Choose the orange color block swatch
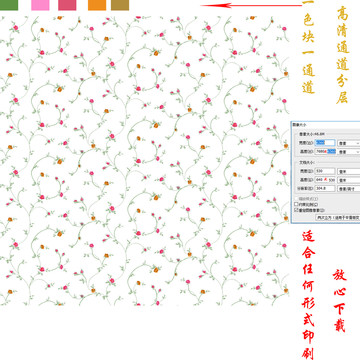The width and height of the screenshot is (360, 360). tap(97, 5)
